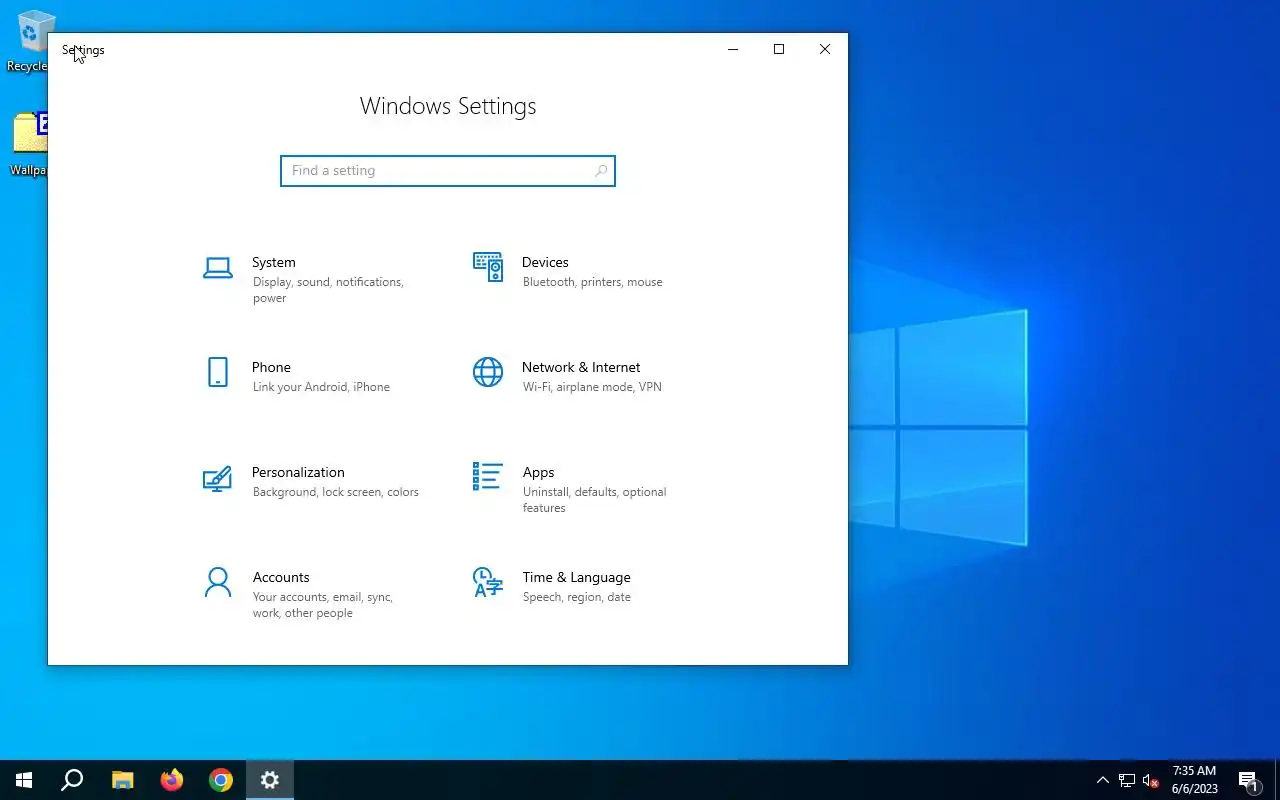This screenshot has width=1280, height=800.
Task: Click 'Display, sound, notifications, power' text
Action: tap(328, 290)
